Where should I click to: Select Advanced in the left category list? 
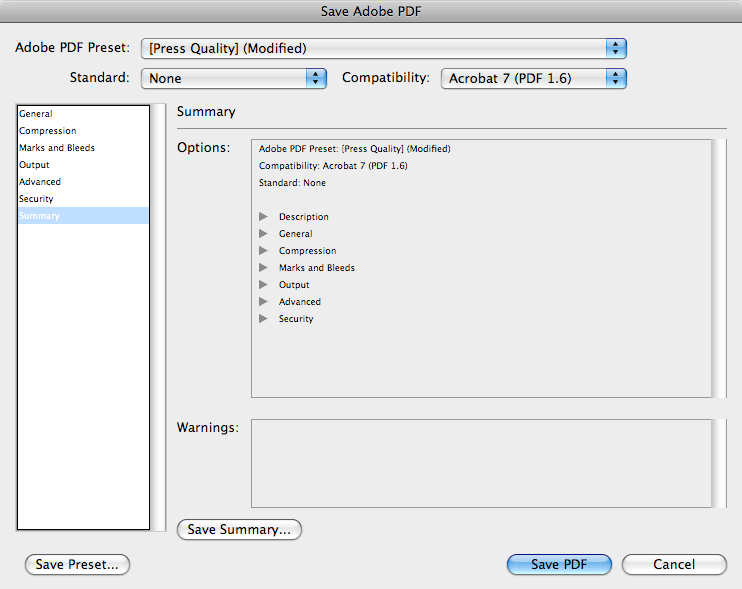(x=83, y=182)
